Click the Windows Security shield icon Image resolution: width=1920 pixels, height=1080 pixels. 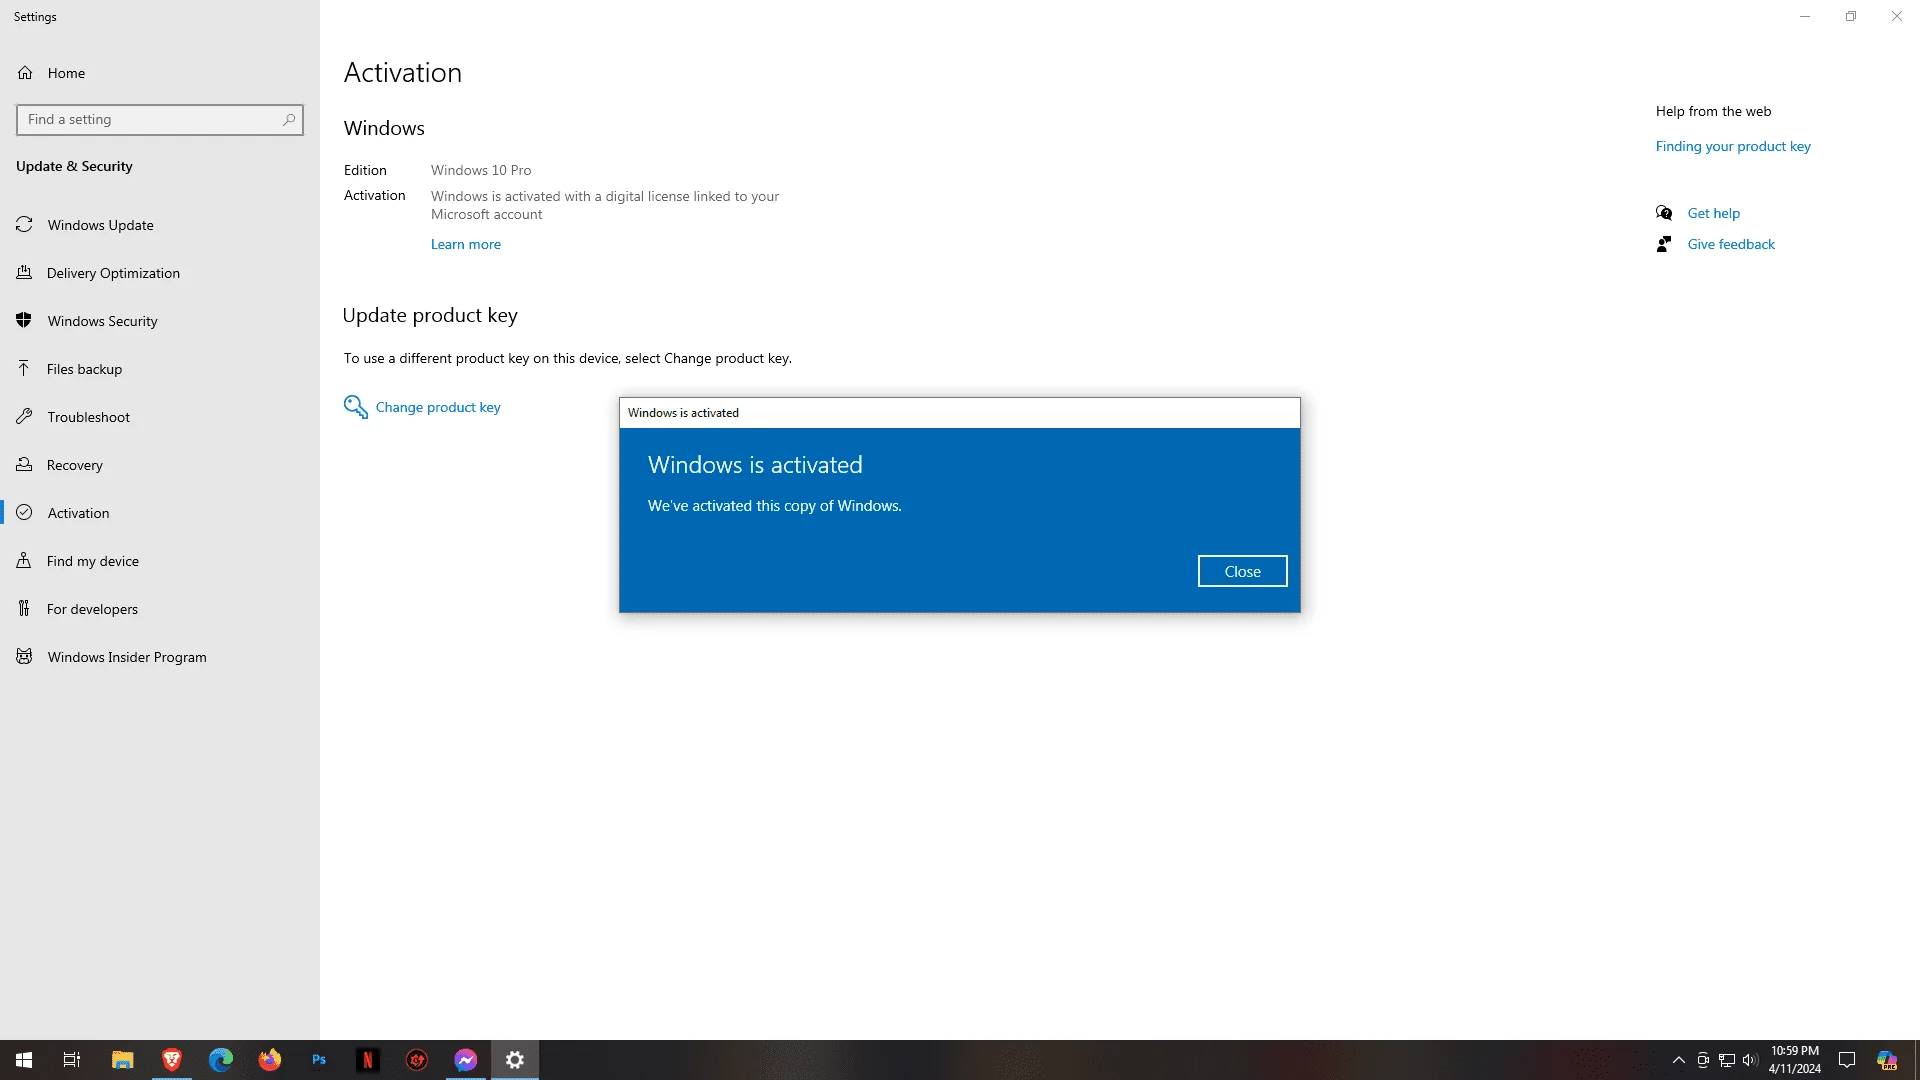[x=24, y=321]
